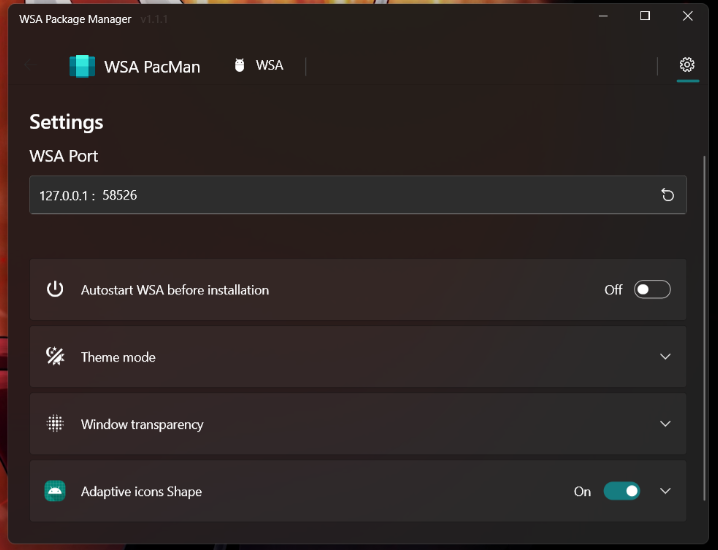Expand the Adaptive icons Shape chevron
718x550 pixels.
(666, 491)
